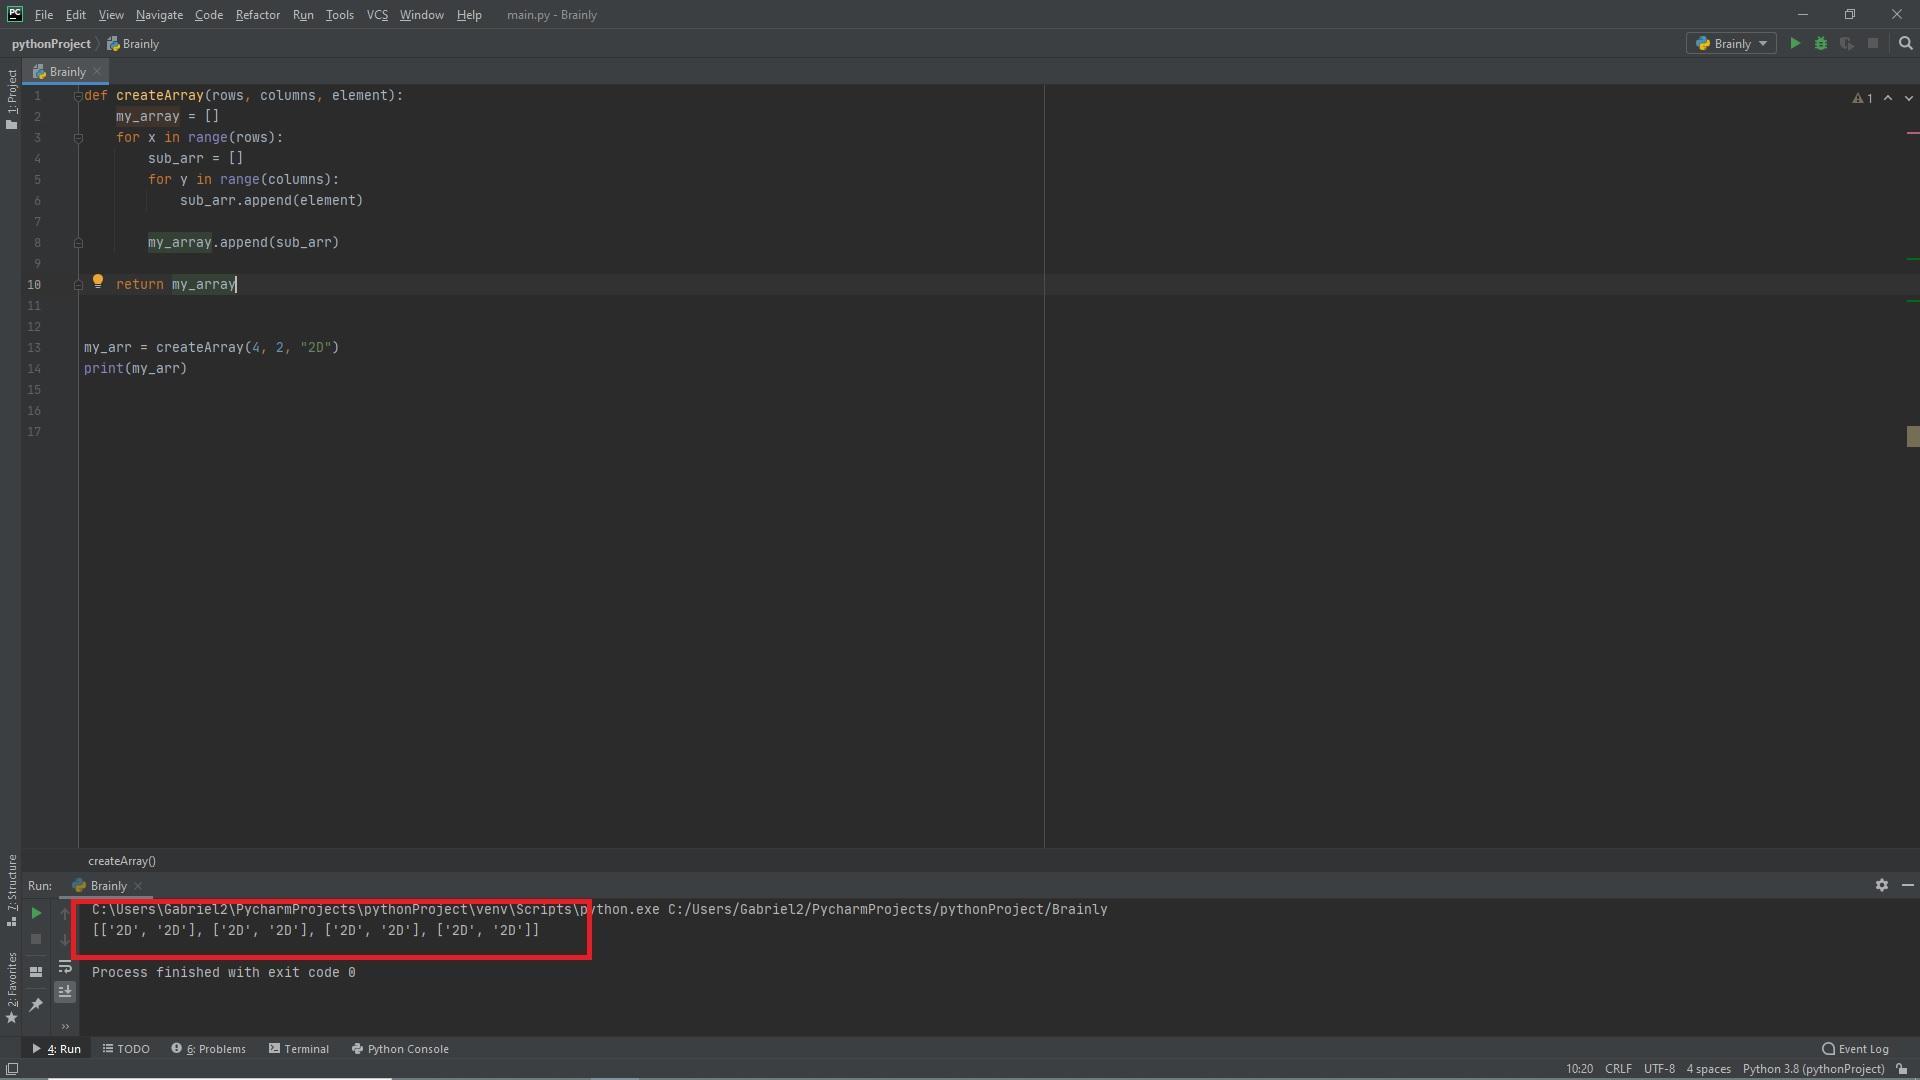This screenshot has width=1920, height=1080.
Task: Toggle soft-wrap in the Run console
Action: click(x=65, y=967)
